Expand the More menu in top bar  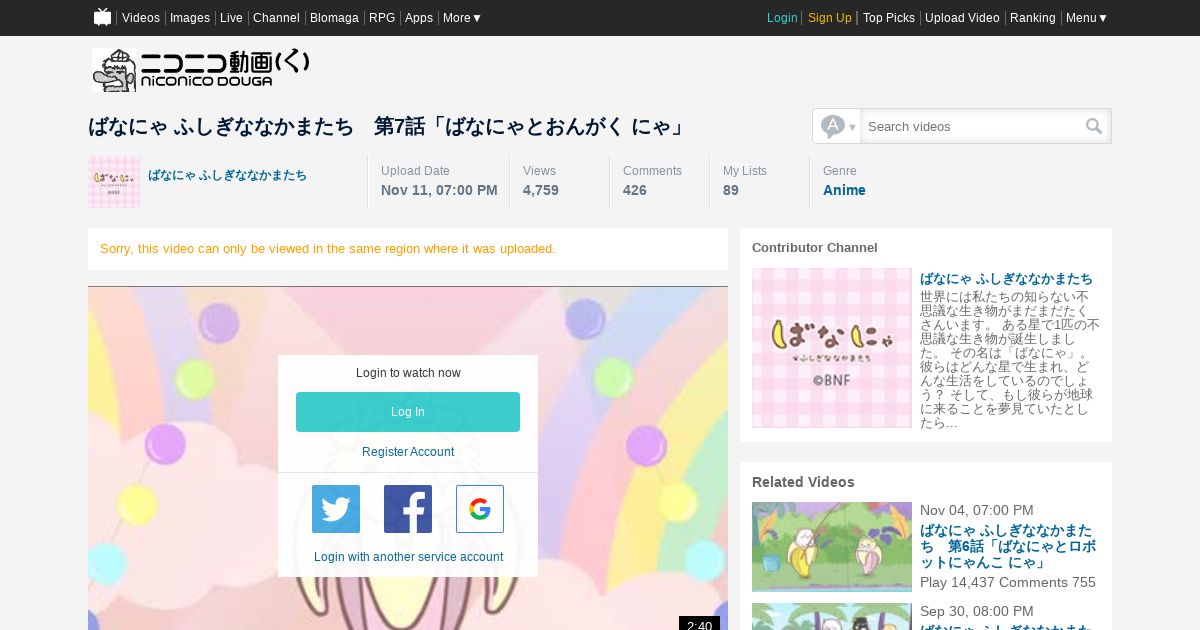pos(462,18)
